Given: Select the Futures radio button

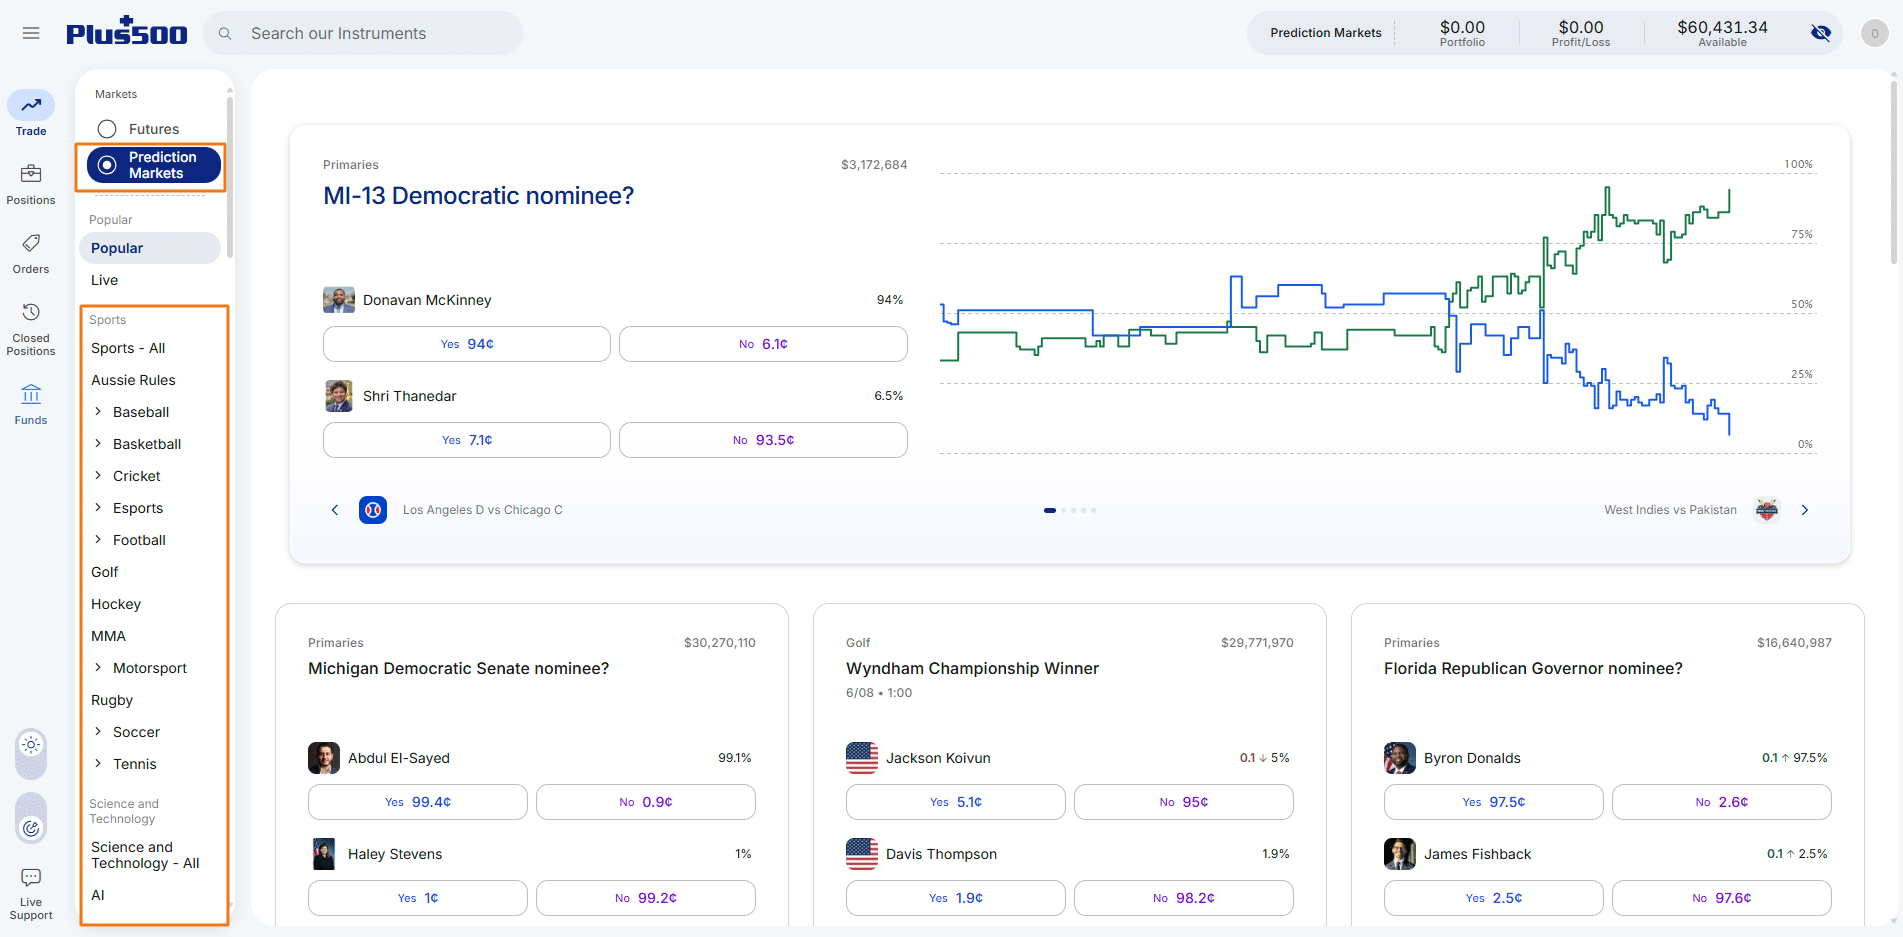Looking at the screenshot, I should 107,129.
